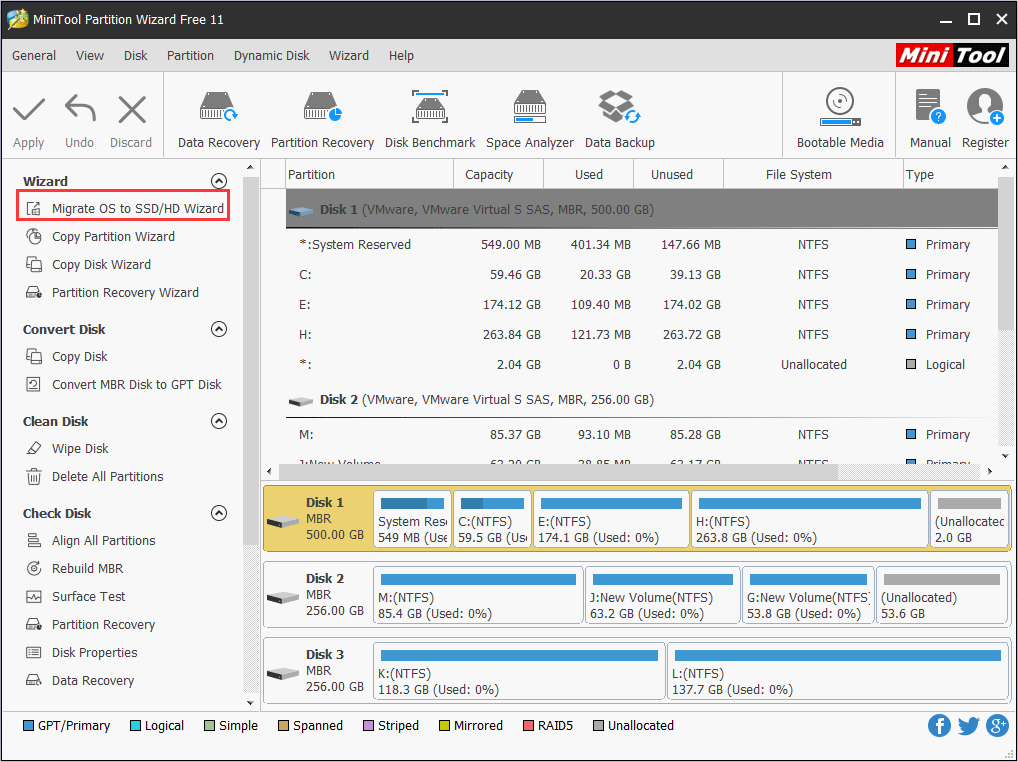Select the Disk 2 map header
The width and height of the screenshot is (1018, 762).
pyautogui.click(x=318, y=595)
